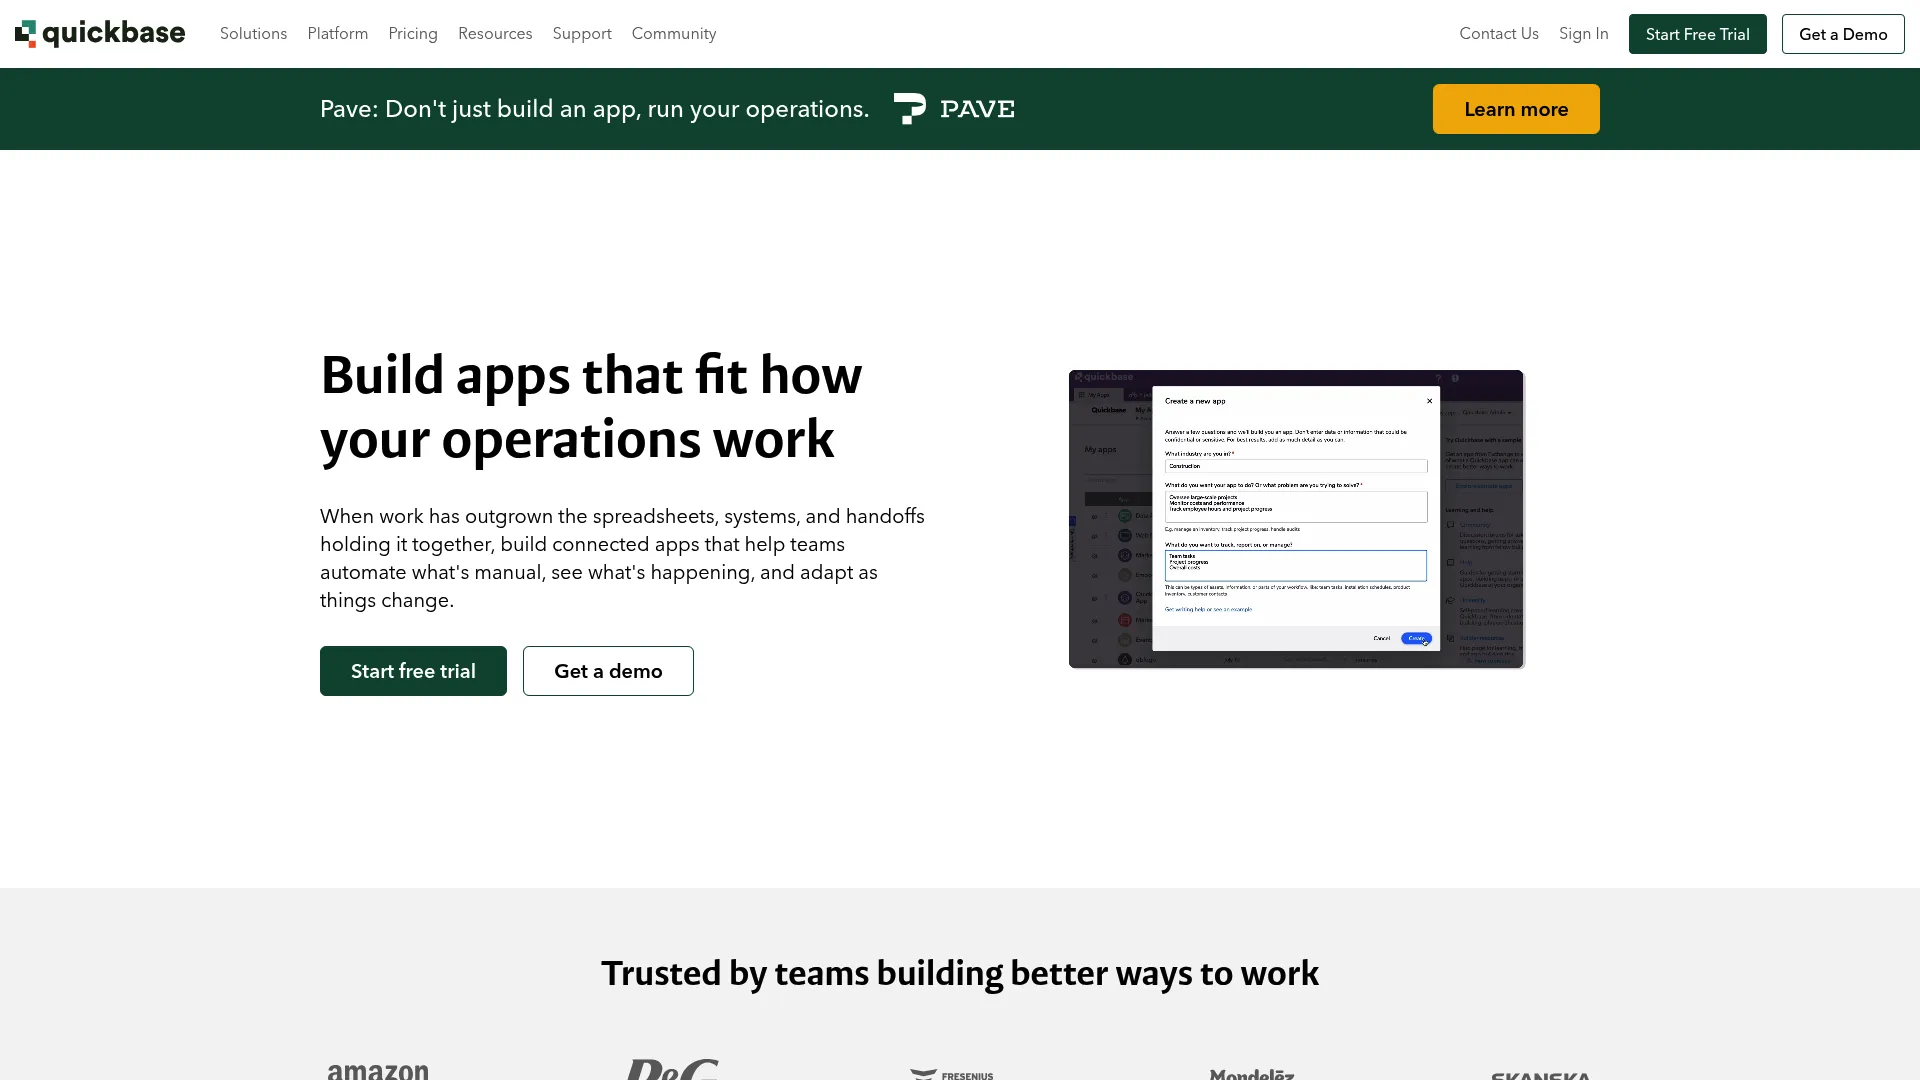Click the header Start Free Trial button
The height and width of the screenshot is (1080, 1920).
(x=1698, y=34)
